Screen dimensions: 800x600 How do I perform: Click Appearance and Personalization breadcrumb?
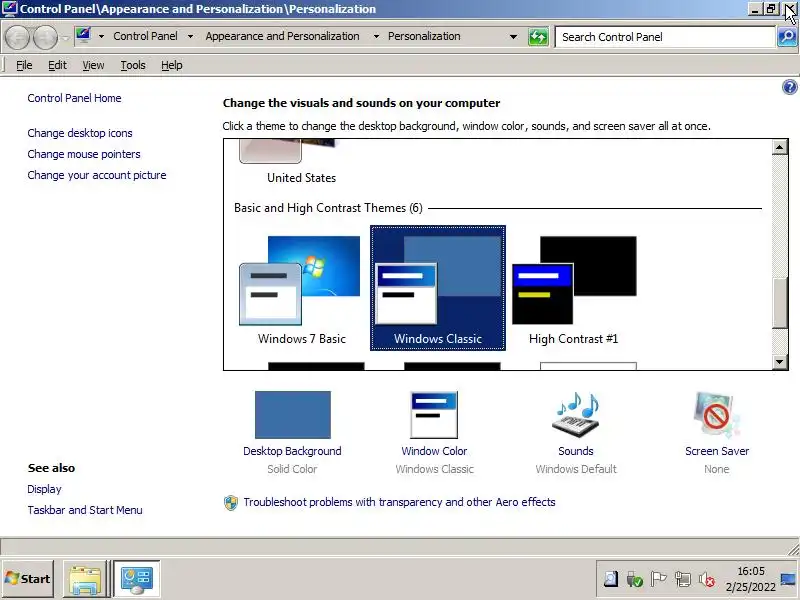(282, 36)
